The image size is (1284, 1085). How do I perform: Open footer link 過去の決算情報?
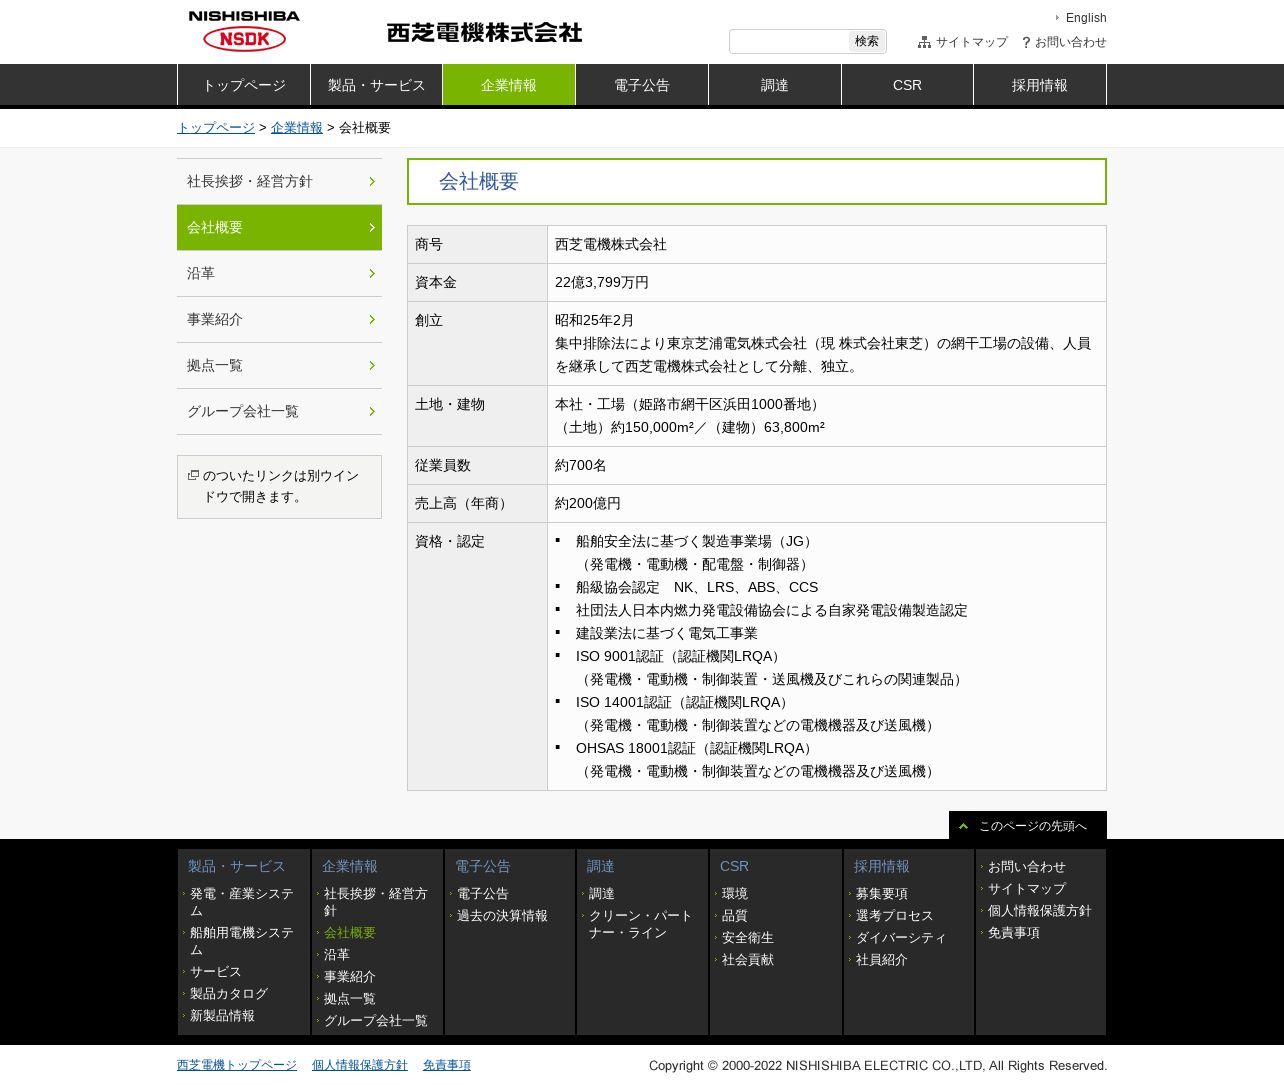click(502, 916)
